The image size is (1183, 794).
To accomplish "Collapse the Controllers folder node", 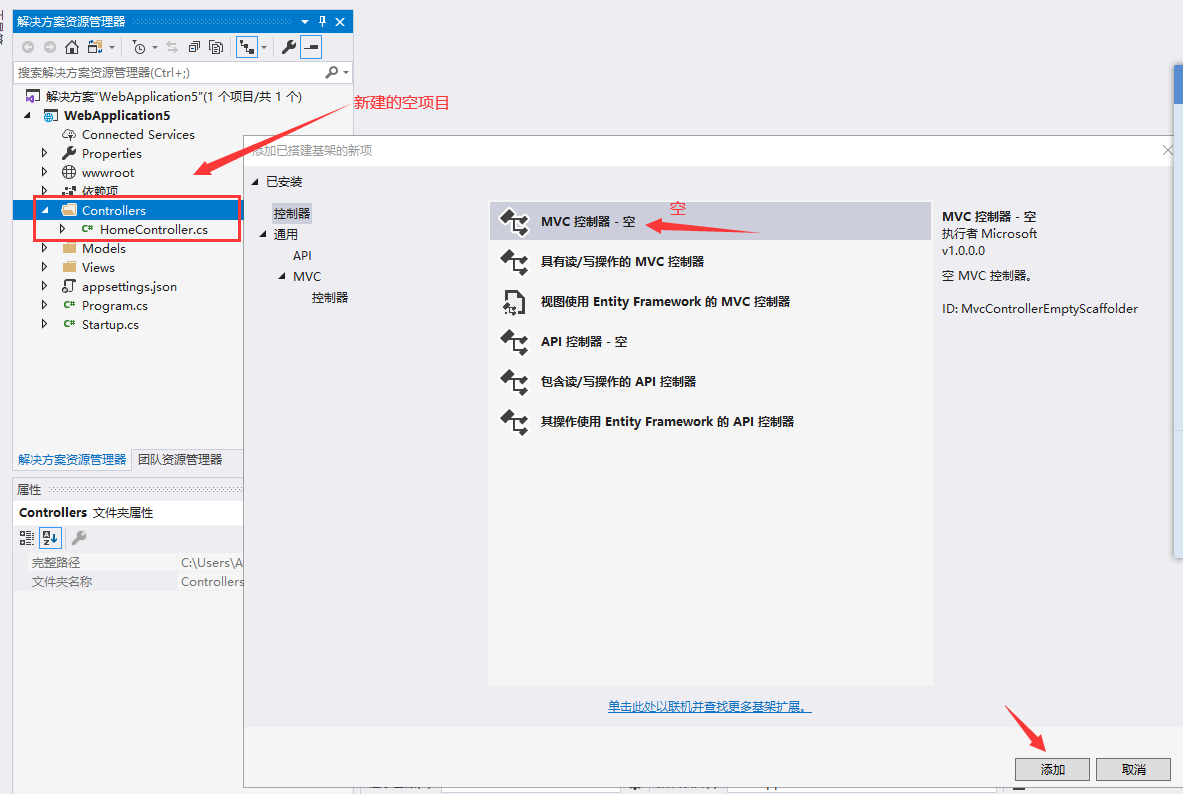I will pyautogui.click(x=44, y=211).
